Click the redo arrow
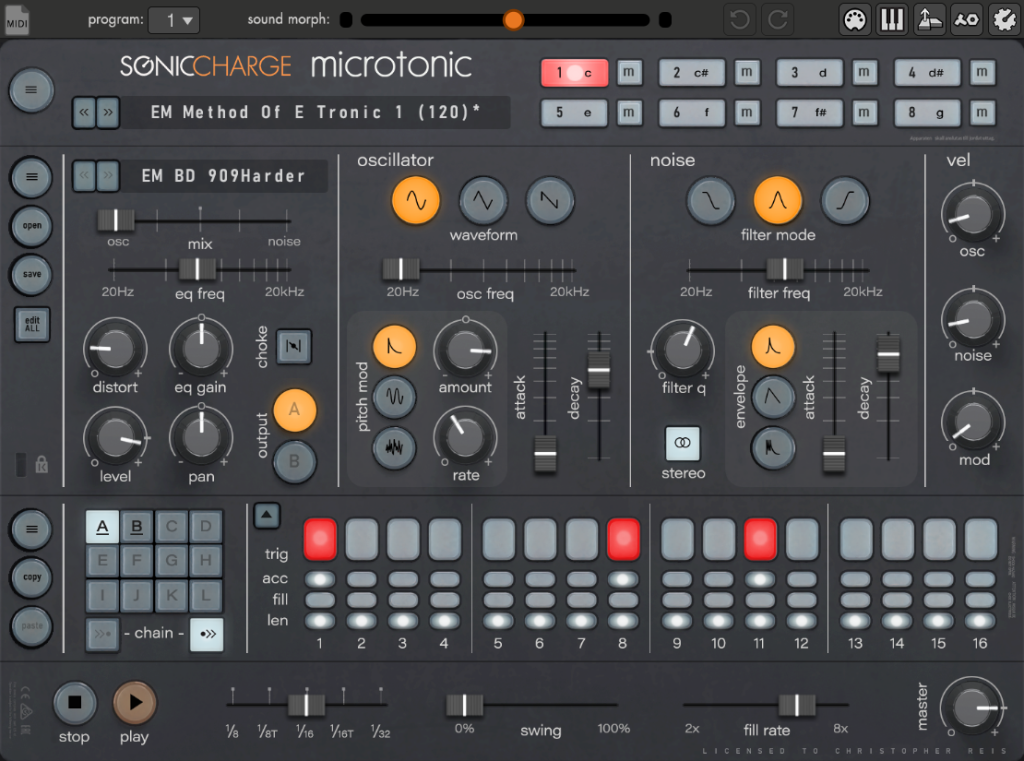The width and height of the screenshot is (1024, 761). click(777, 20)
